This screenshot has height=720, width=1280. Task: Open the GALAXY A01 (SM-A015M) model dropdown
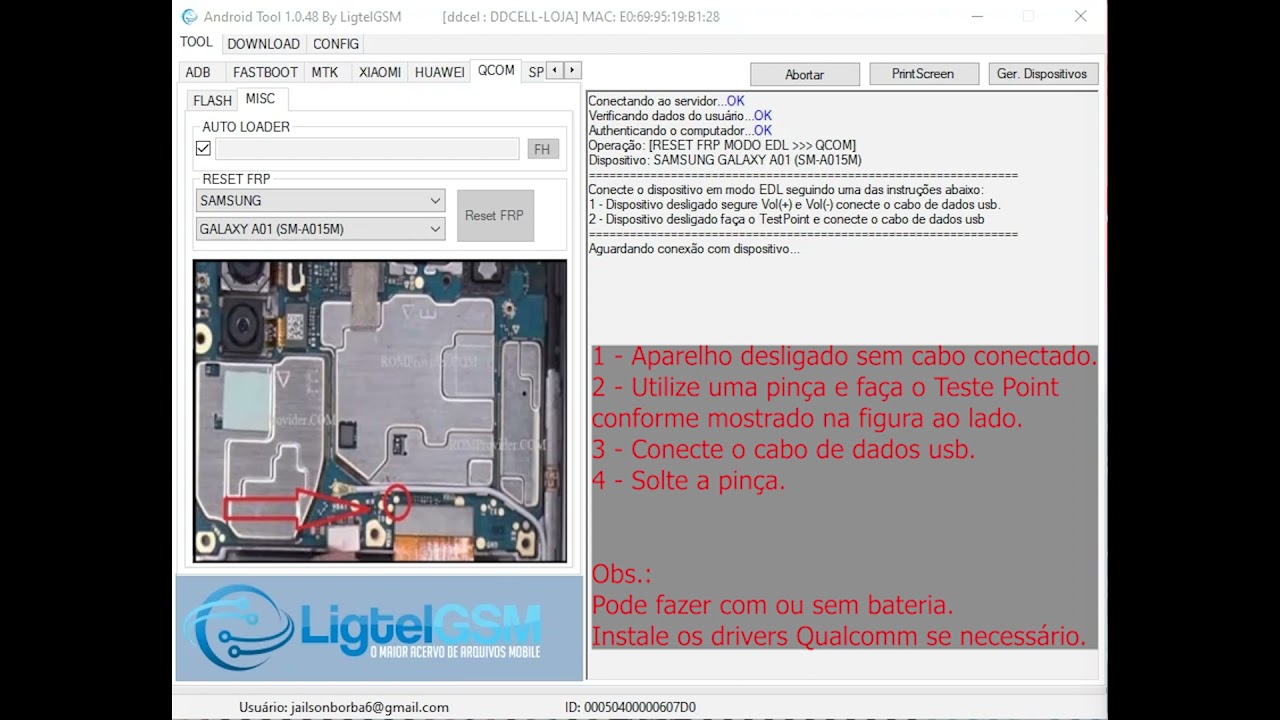320,229
